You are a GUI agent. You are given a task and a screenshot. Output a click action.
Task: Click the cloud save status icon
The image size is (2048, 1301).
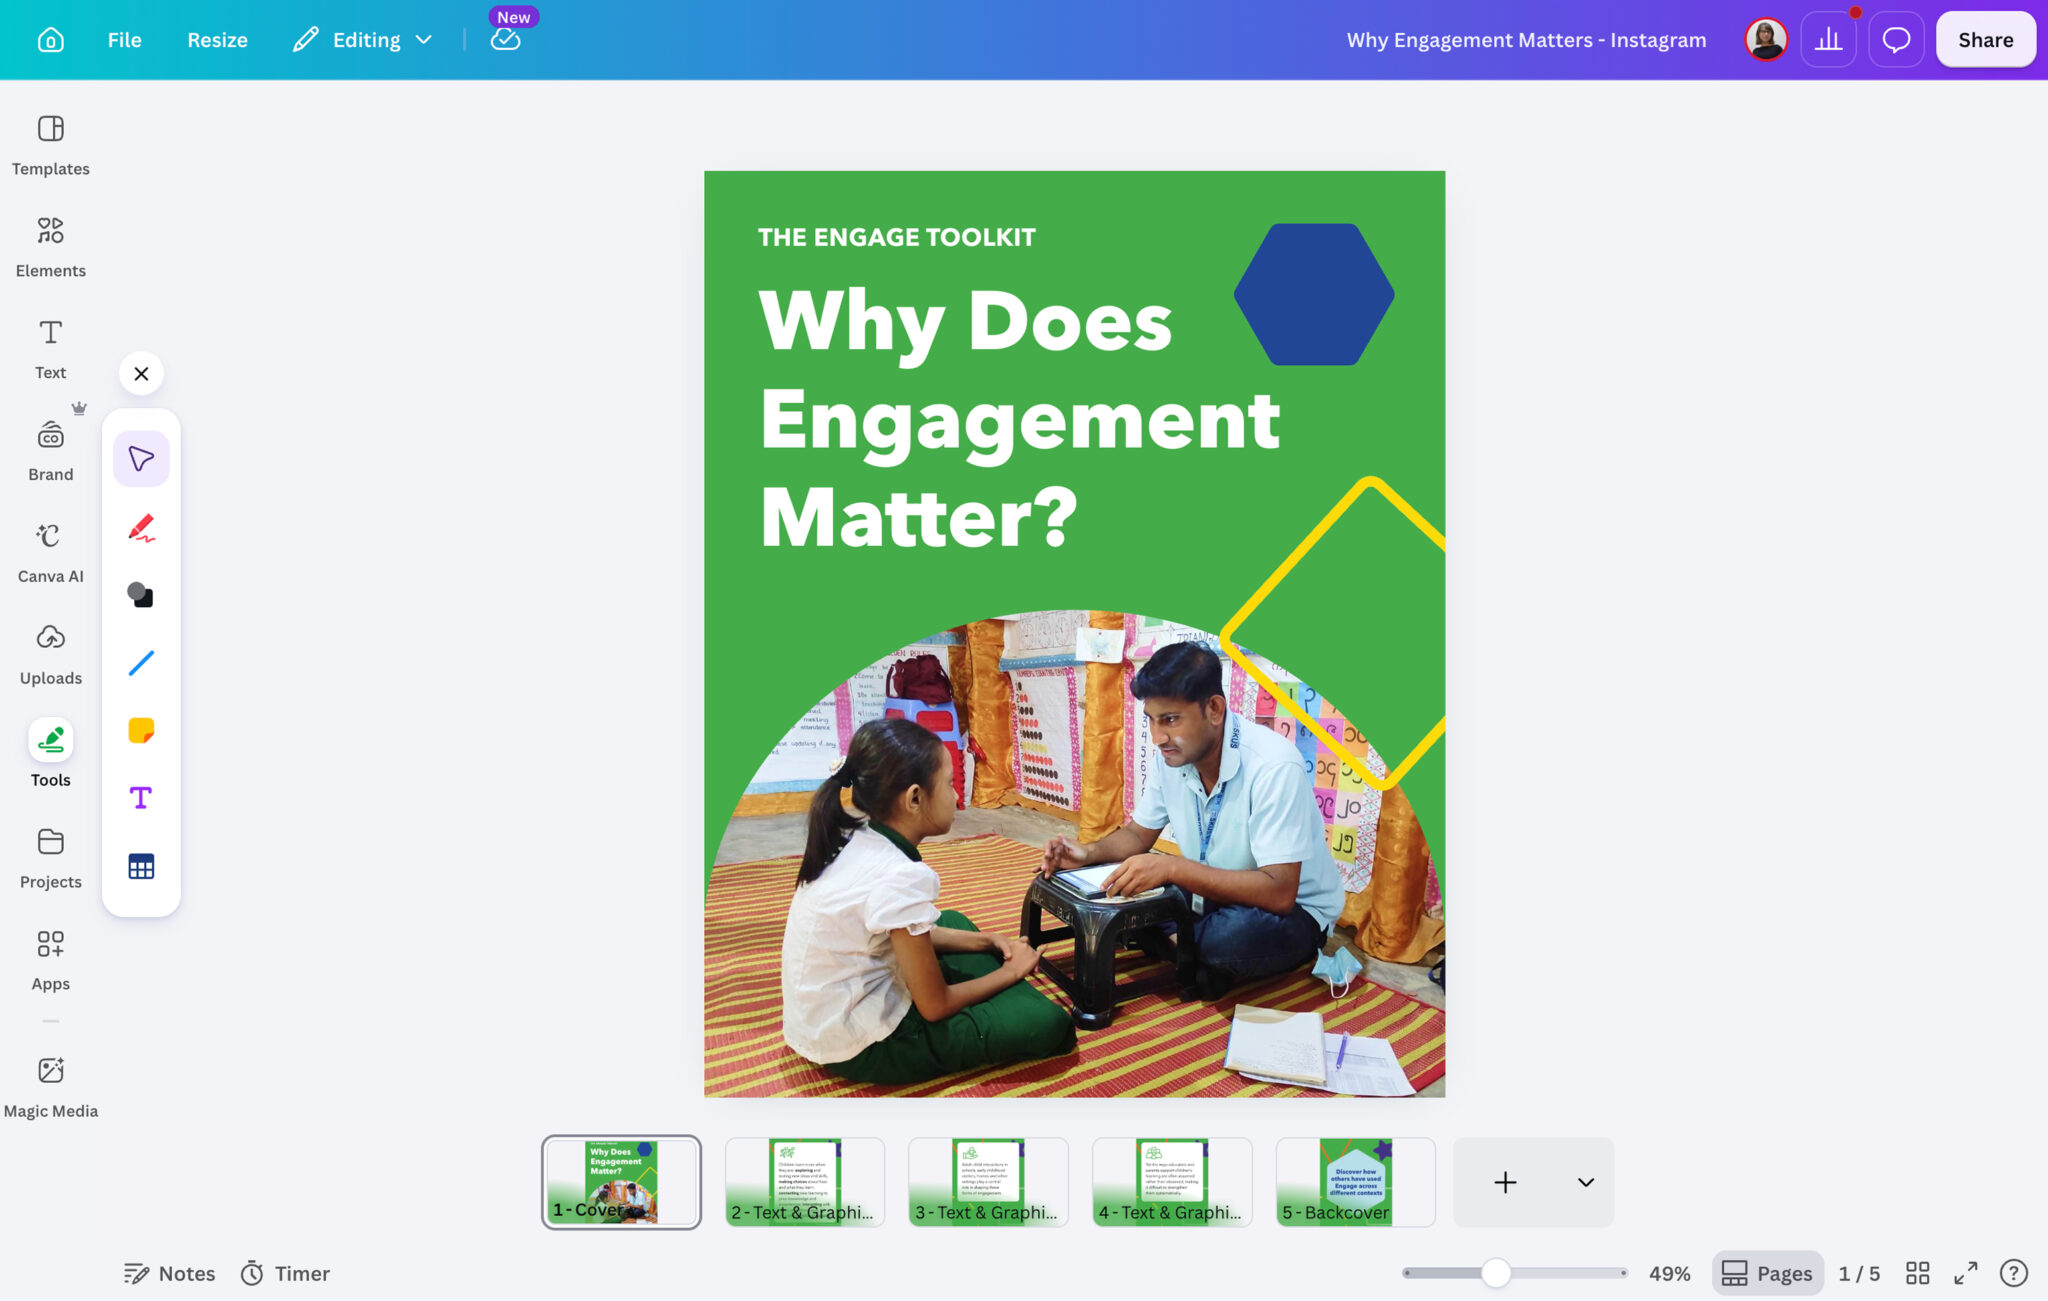tap(505, 39)
